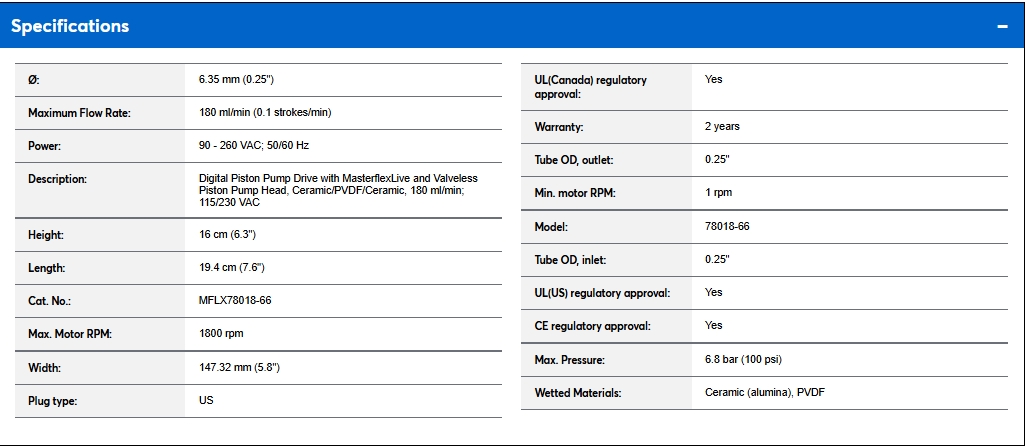Screen dimensions: 1026x446
Task: Select the 1800 rpm motor value
Action: (x=221, y=333)
